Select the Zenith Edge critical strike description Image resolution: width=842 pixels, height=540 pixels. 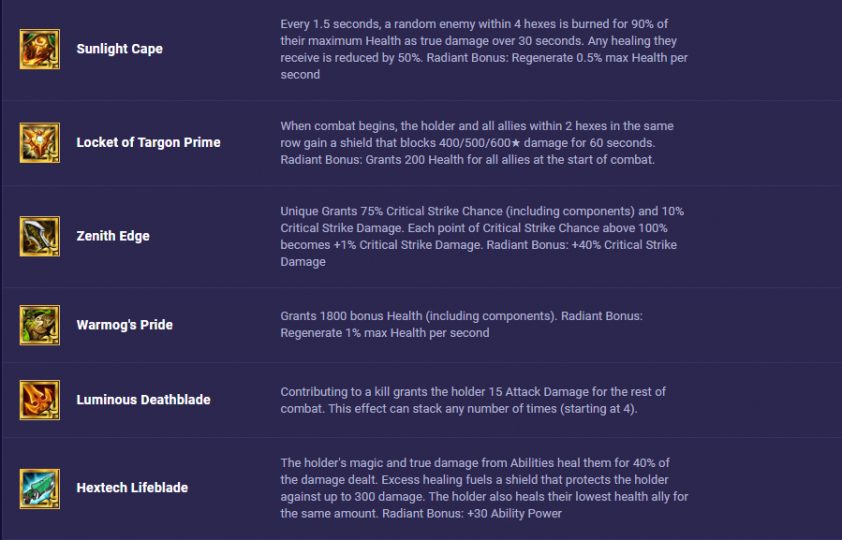tap(482, 236)
